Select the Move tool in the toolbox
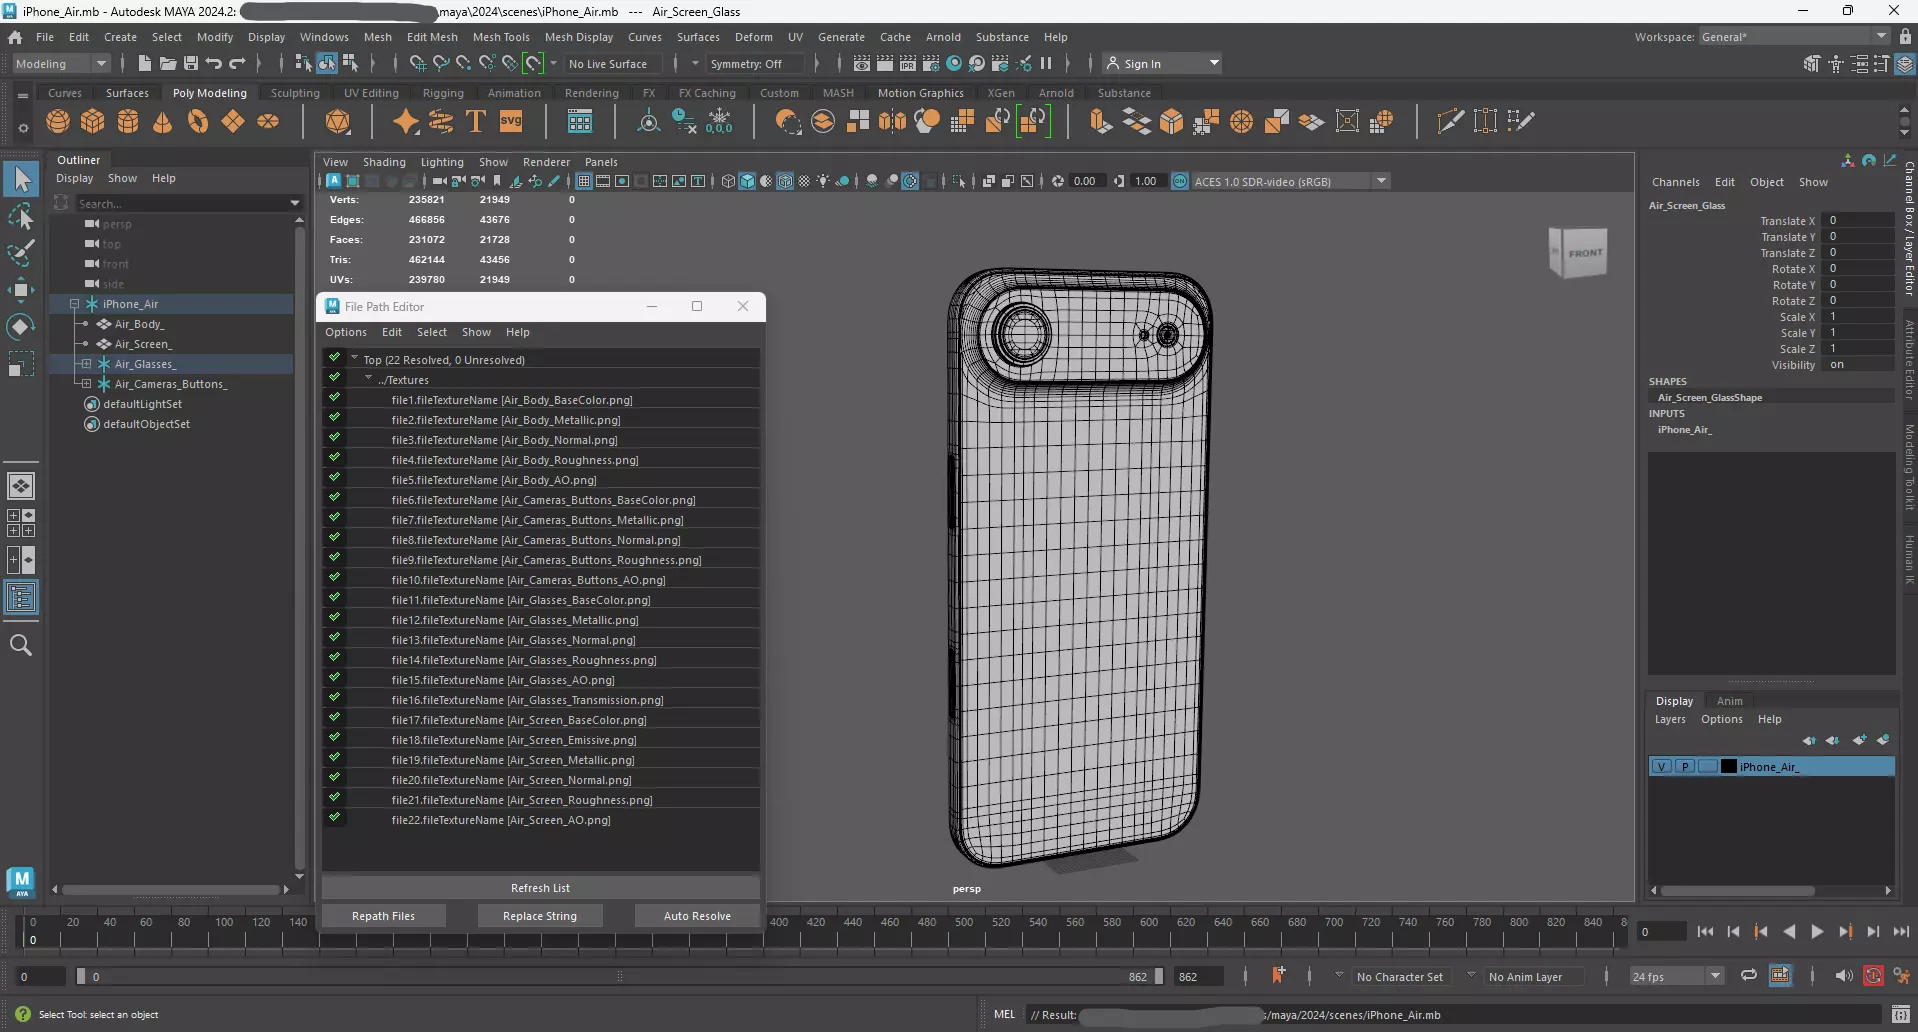This screenshot has height=1032, width=1918. coord(21,290)
